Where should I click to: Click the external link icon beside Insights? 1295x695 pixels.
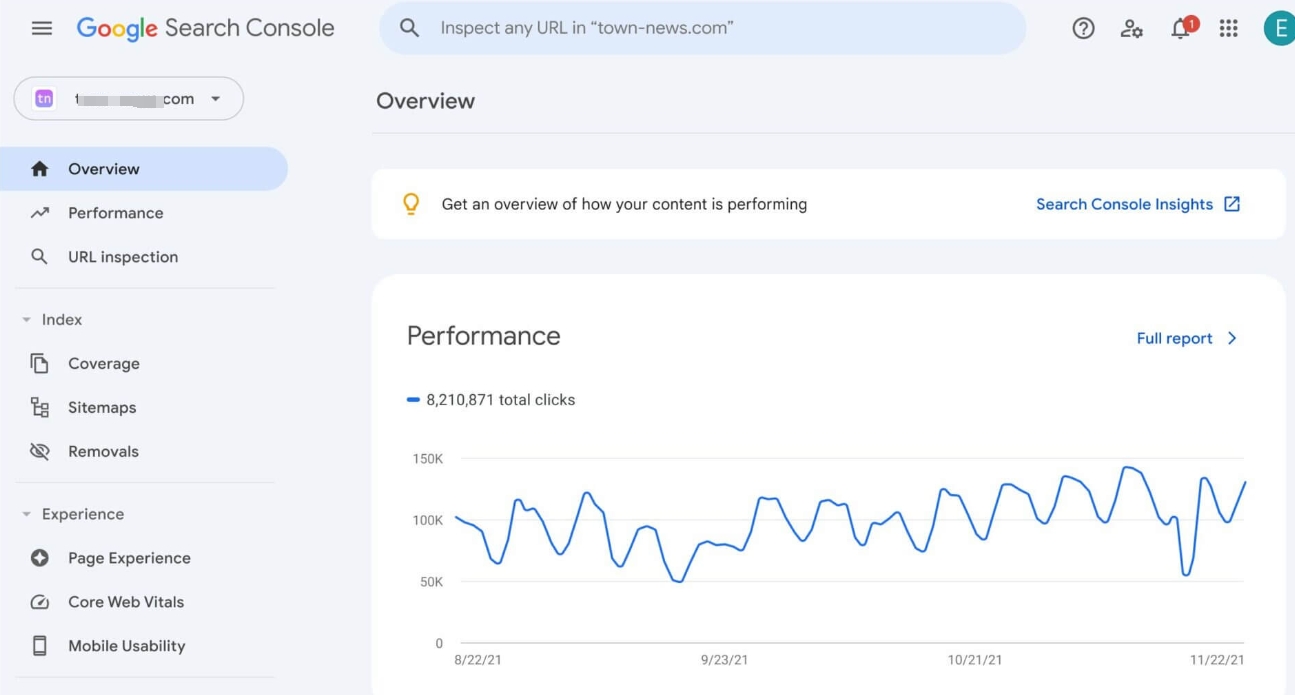(x=1232, y=204)
